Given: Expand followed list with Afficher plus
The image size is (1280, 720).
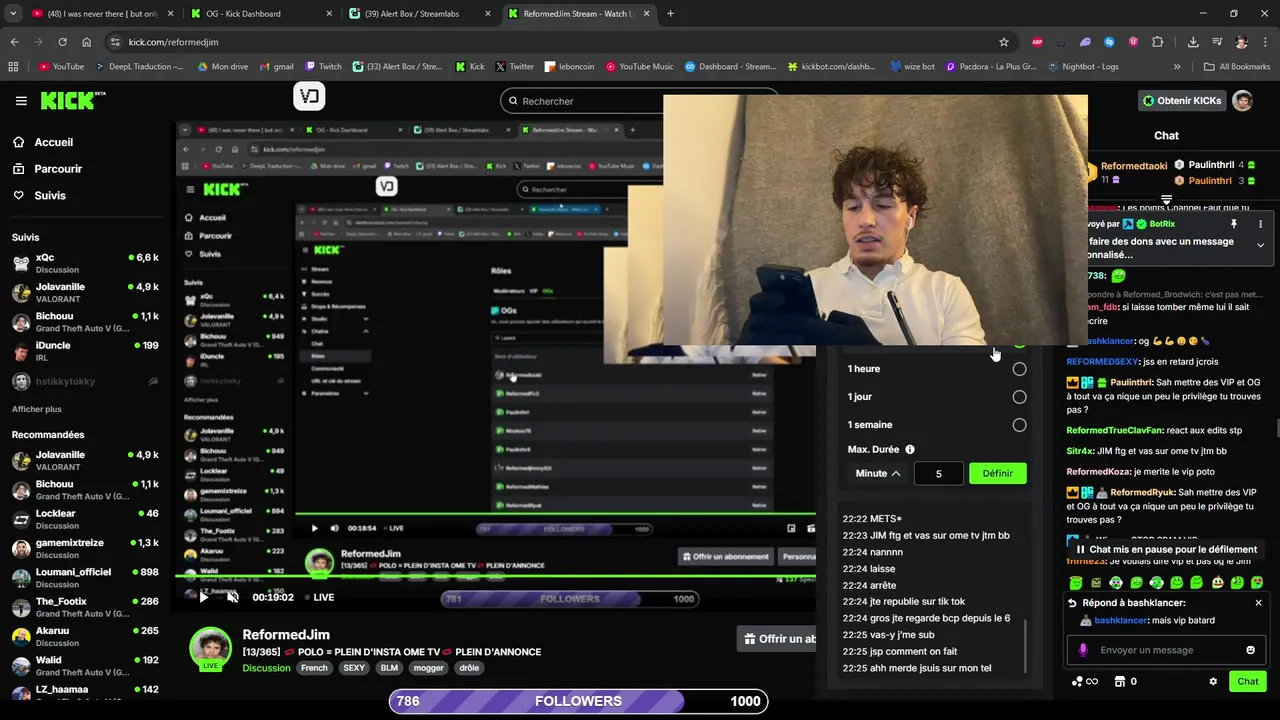Looking at the screenshot, I should 36,409.
